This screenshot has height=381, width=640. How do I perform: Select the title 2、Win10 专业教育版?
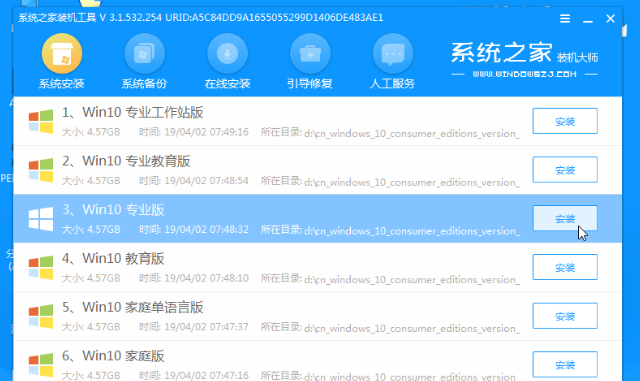click(x=126, y=161)
